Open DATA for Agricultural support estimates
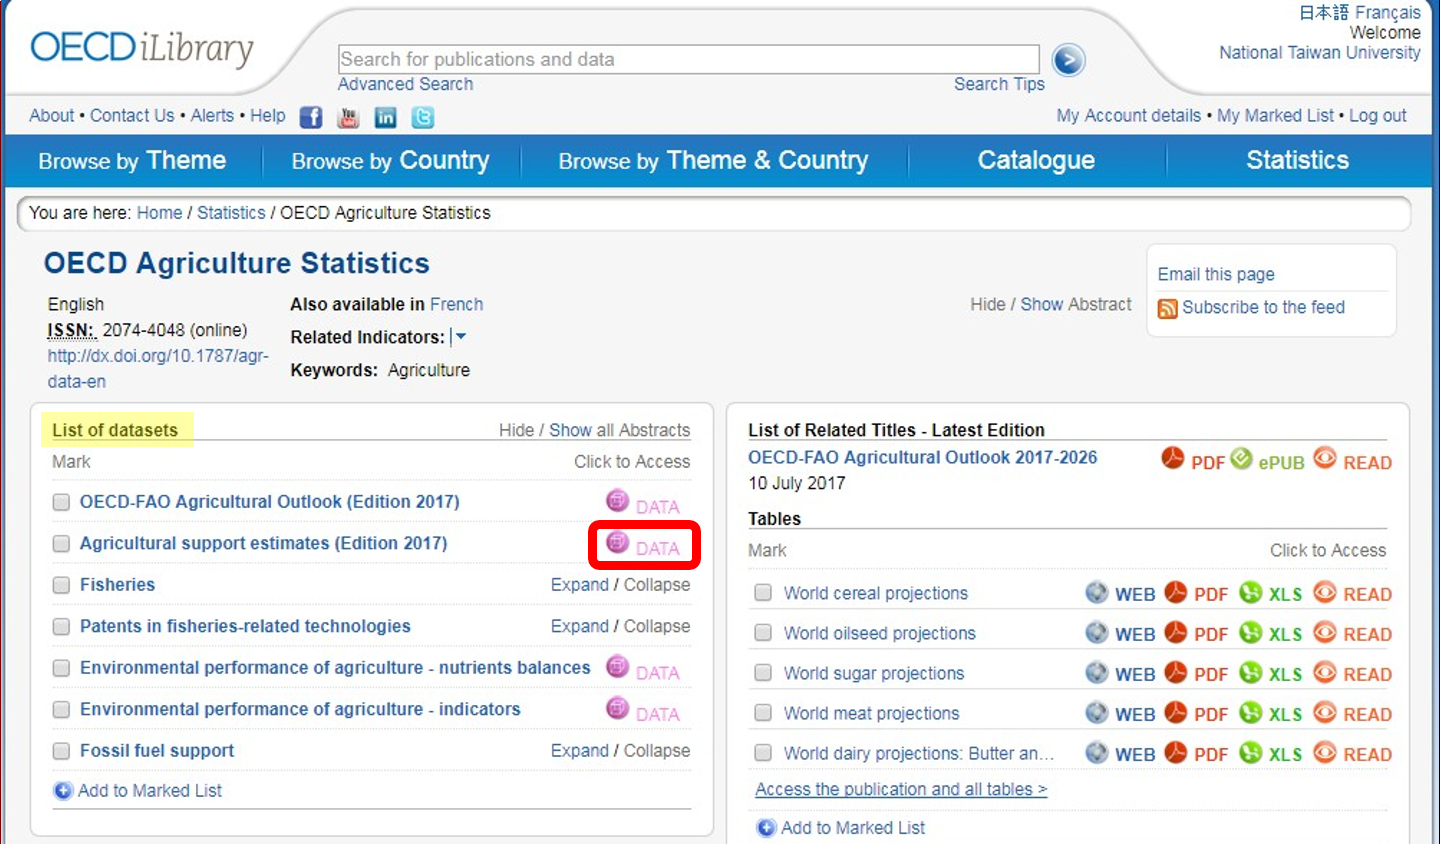This screenshot has width=1440, height=844. 643,545
